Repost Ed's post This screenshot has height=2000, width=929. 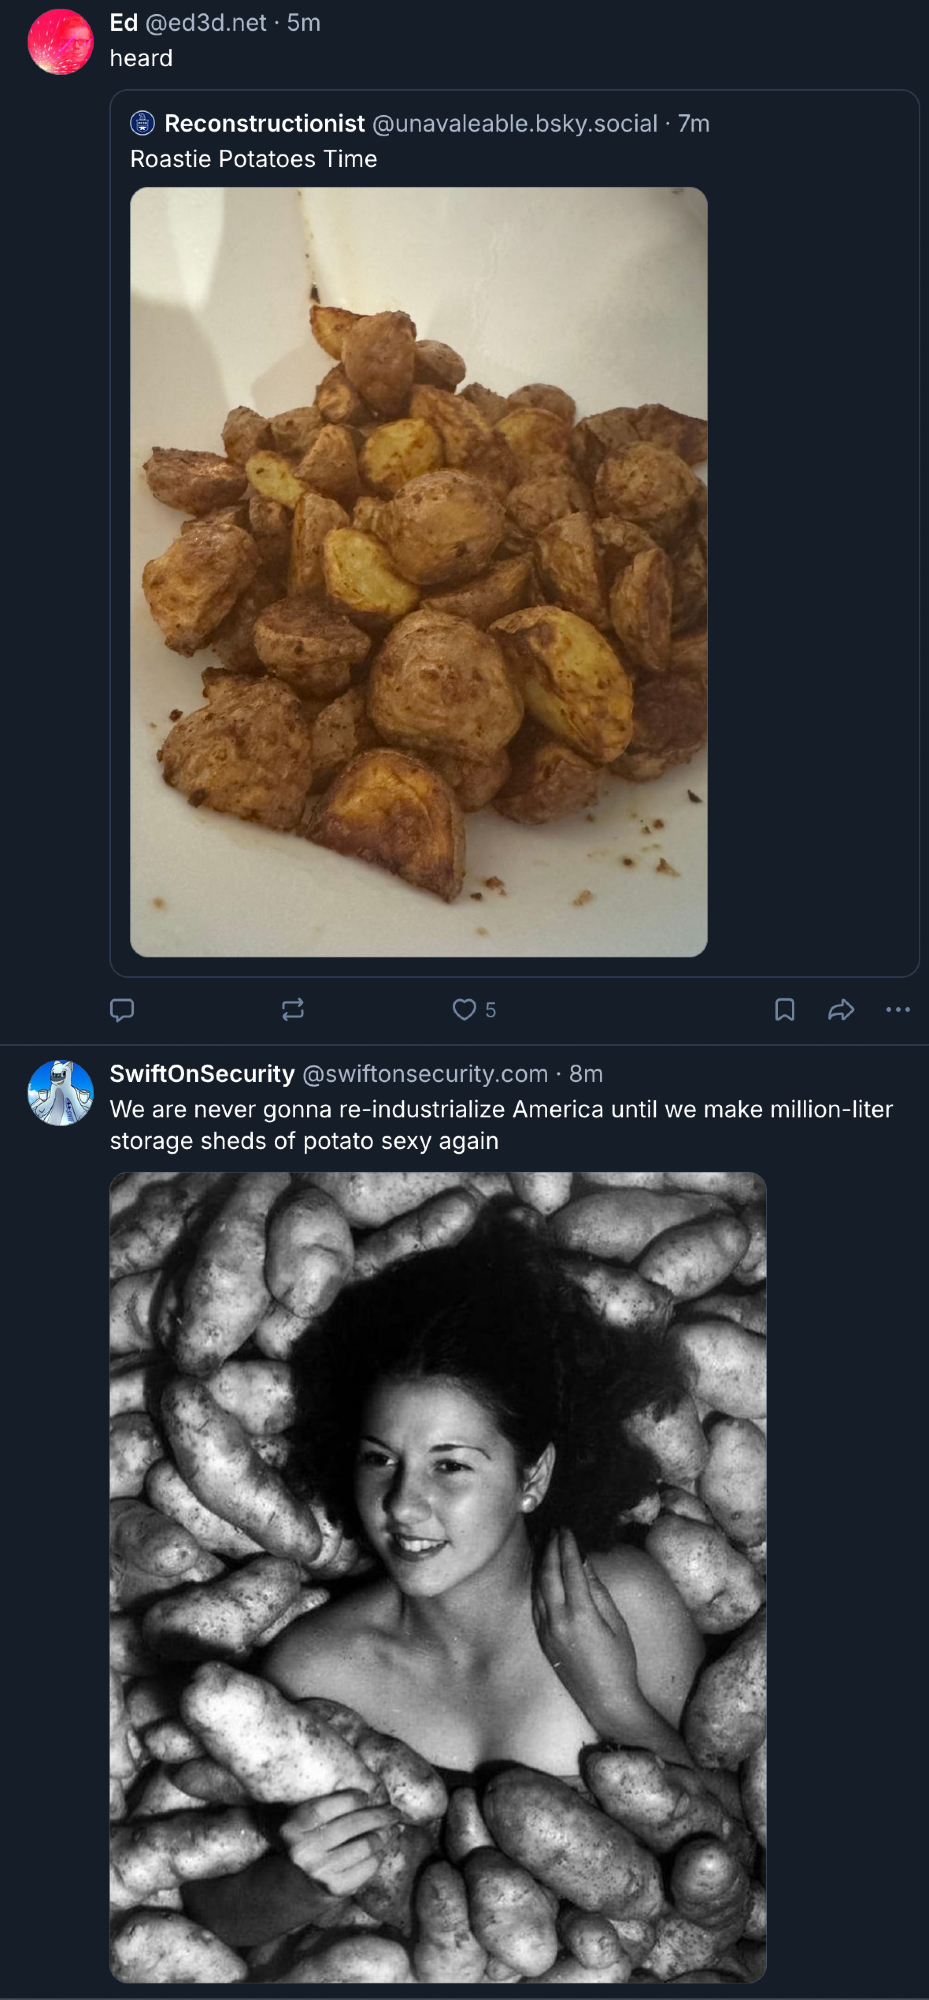(x=293, y=1010)
